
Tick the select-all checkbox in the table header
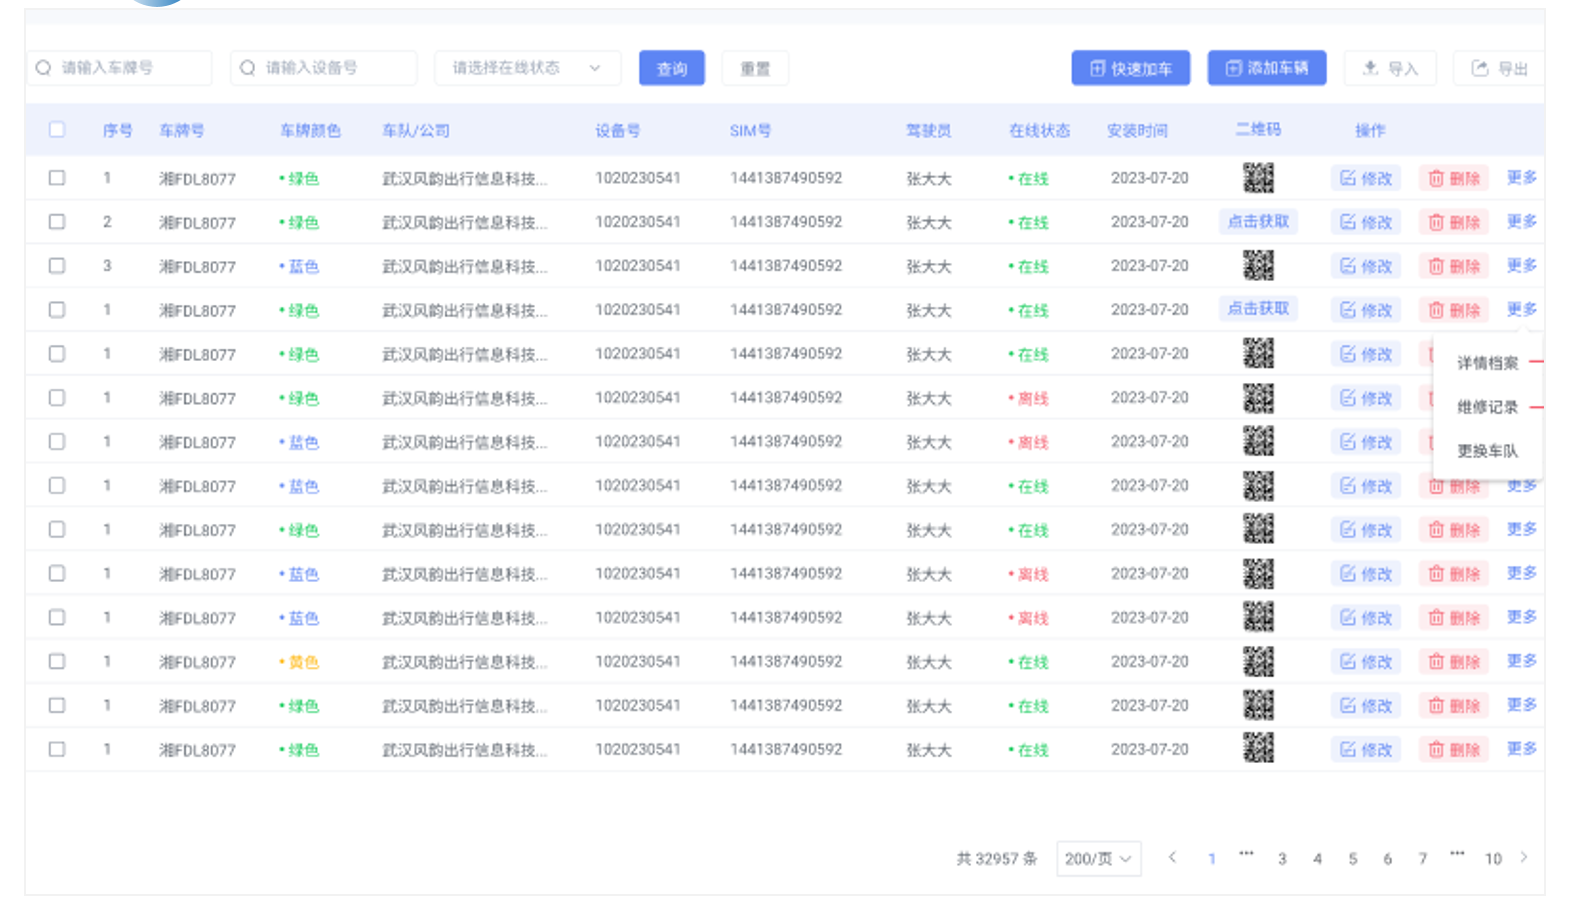pyautogui.click(x=57, y=130)
